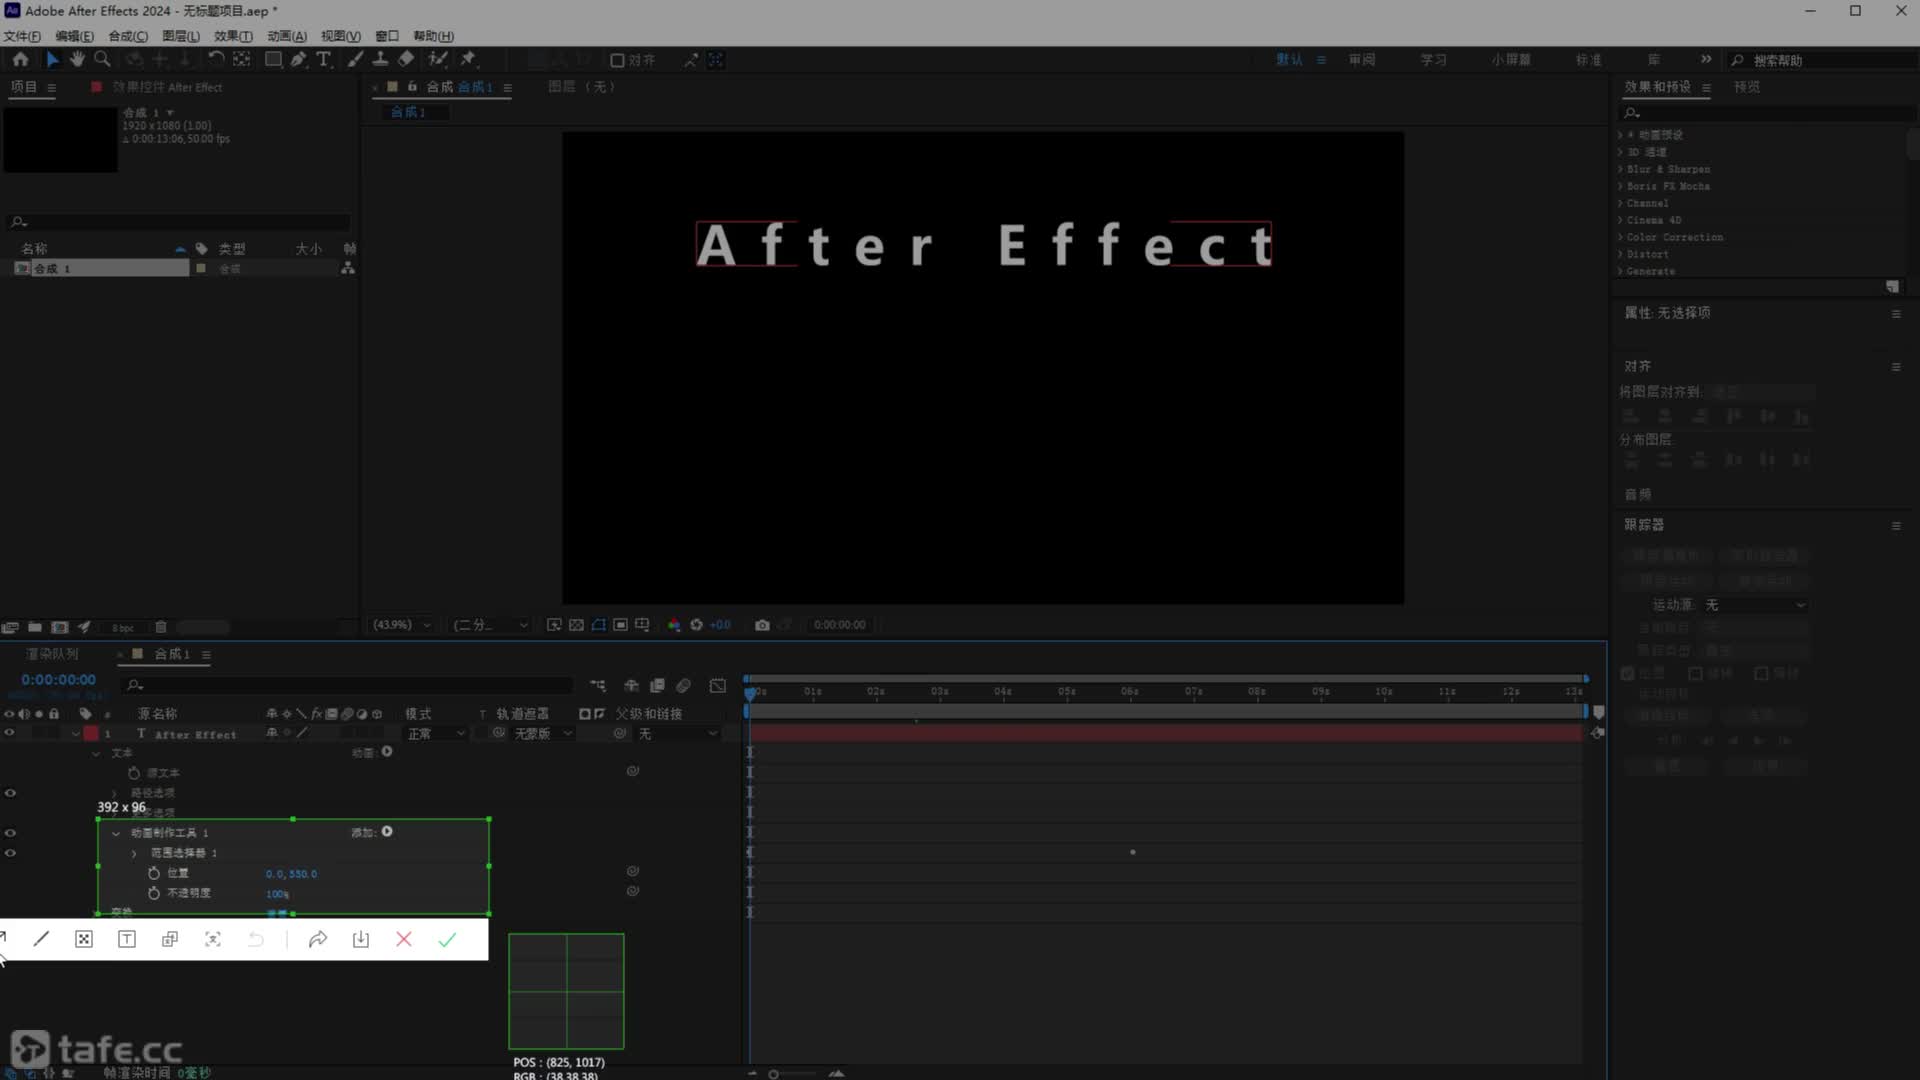Screen dimensions: 1920x1080
Task: Select the Clone Stamp tool
Action: click(x=380, y=60)
